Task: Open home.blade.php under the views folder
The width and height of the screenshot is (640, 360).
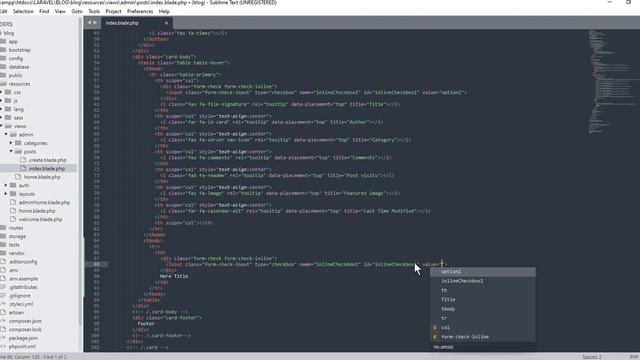Action: click(x=37, y=211)
